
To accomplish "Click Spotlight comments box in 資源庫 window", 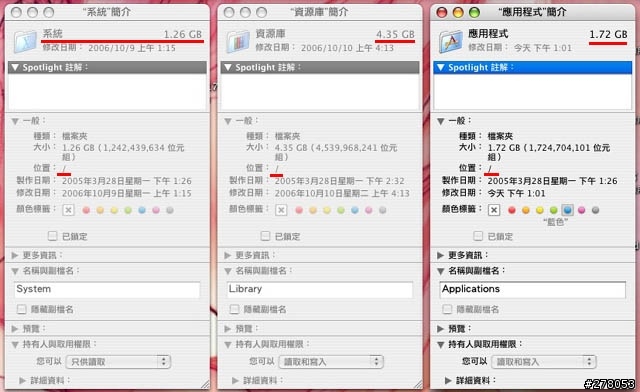I will (320, 92).
